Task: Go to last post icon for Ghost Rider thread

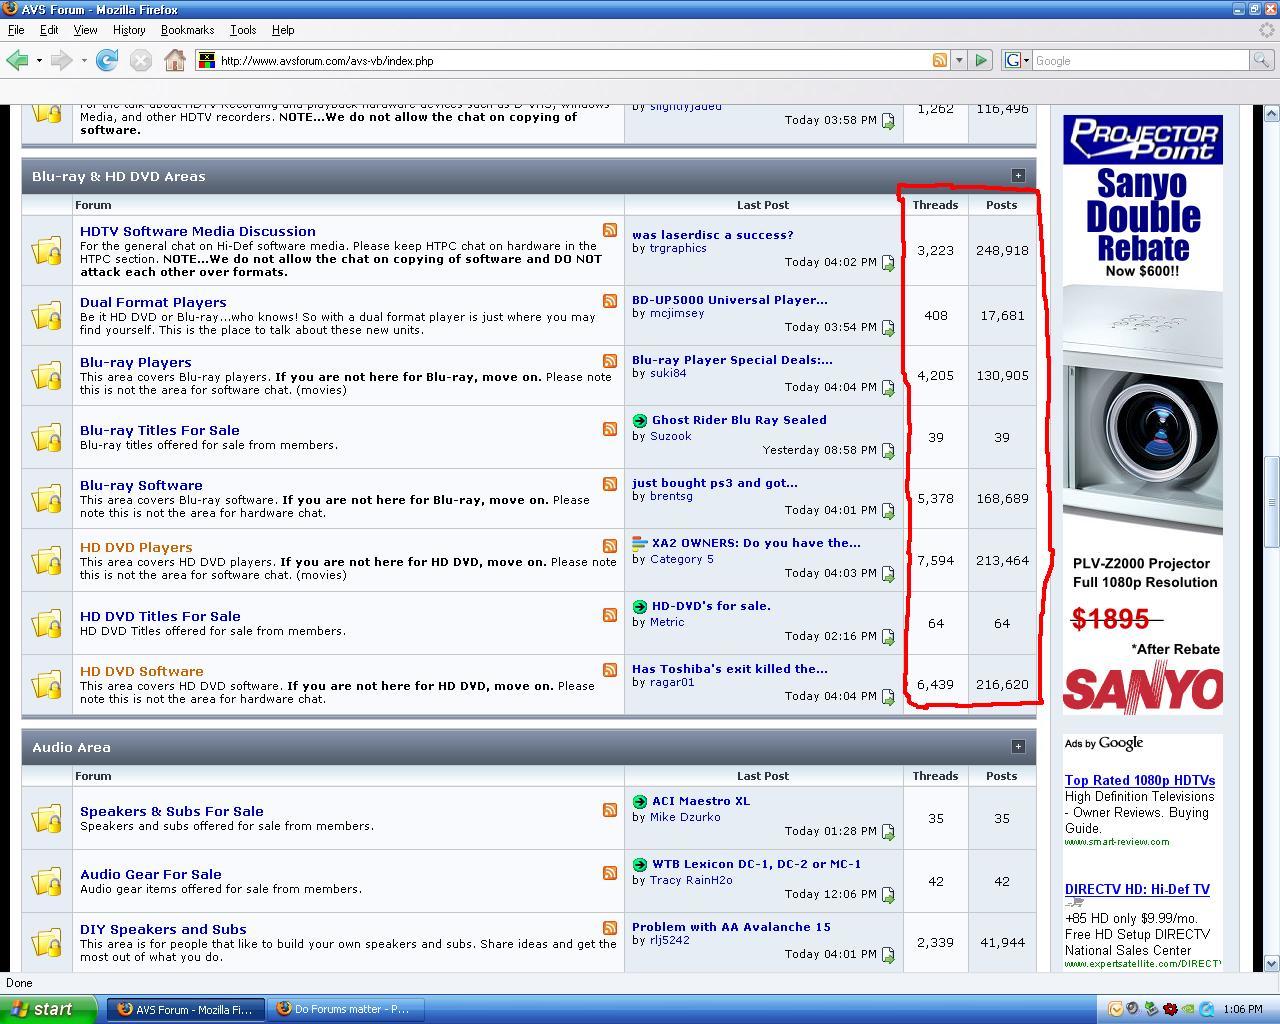Action: [887, 451]
